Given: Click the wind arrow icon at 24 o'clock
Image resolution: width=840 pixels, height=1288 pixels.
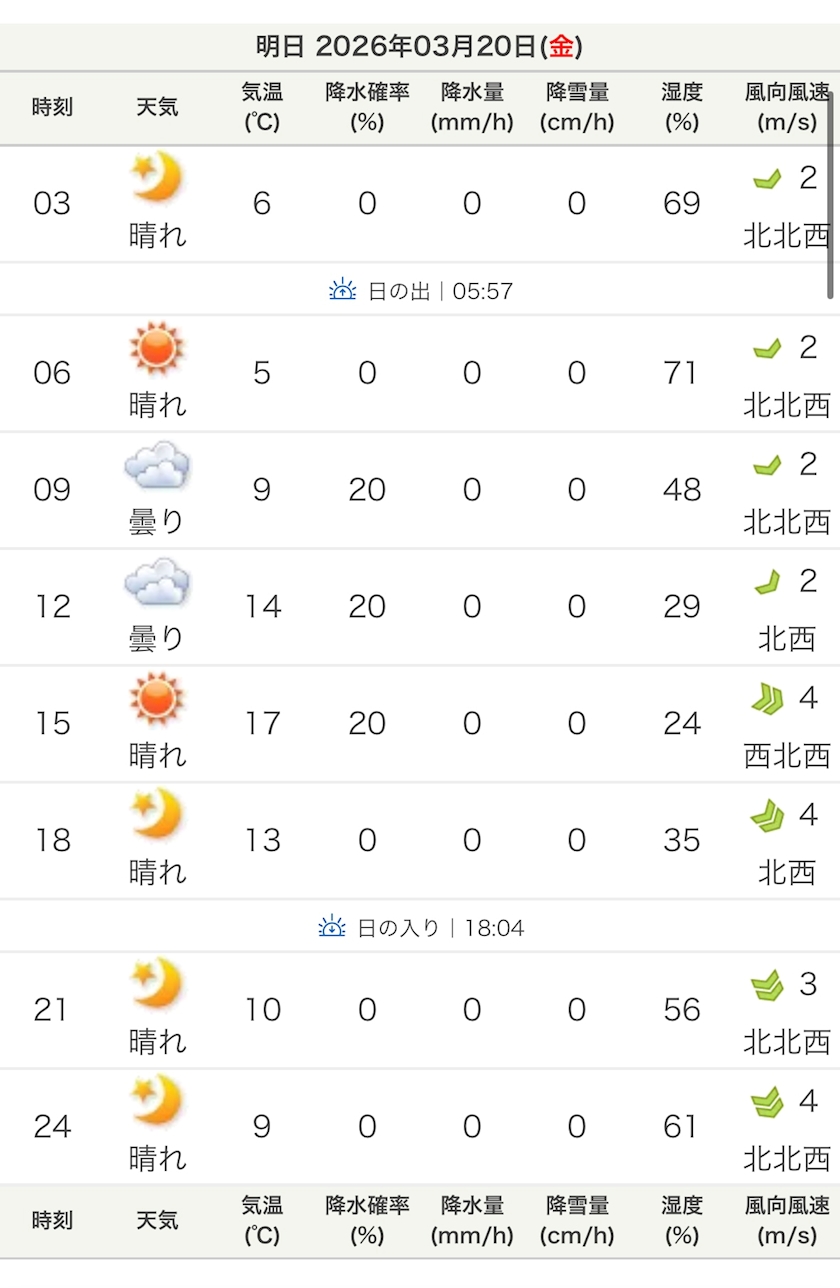Looking at the screenshot, I should click(x=767, y=1103).
